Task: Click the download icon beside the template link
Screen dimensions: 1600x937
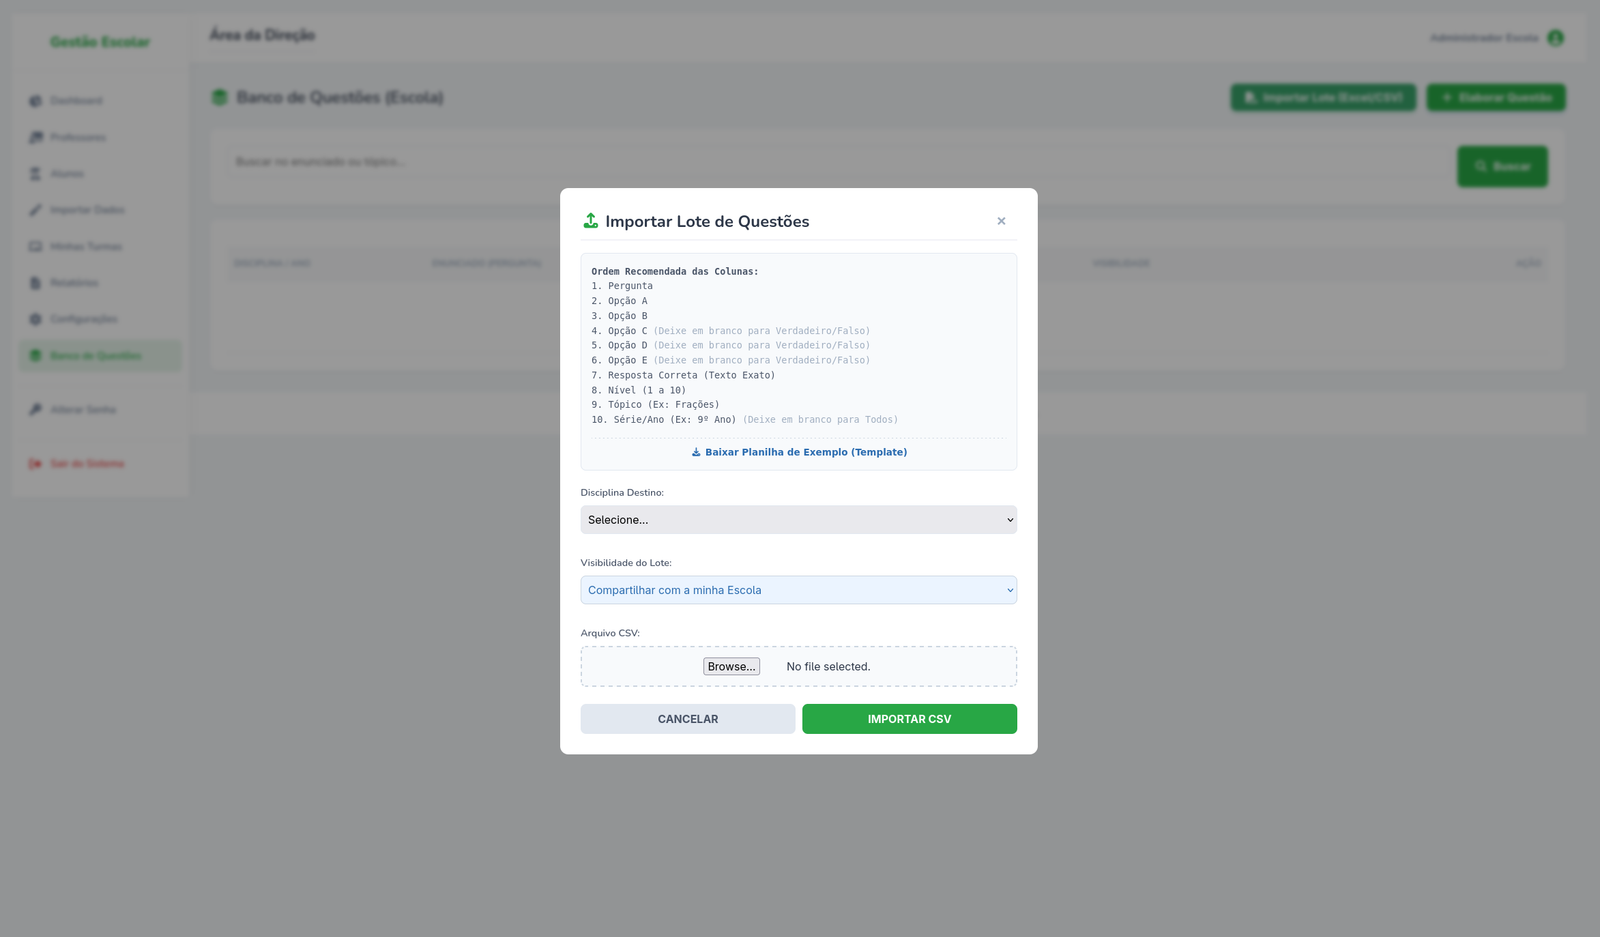Action: pos(696,452)
